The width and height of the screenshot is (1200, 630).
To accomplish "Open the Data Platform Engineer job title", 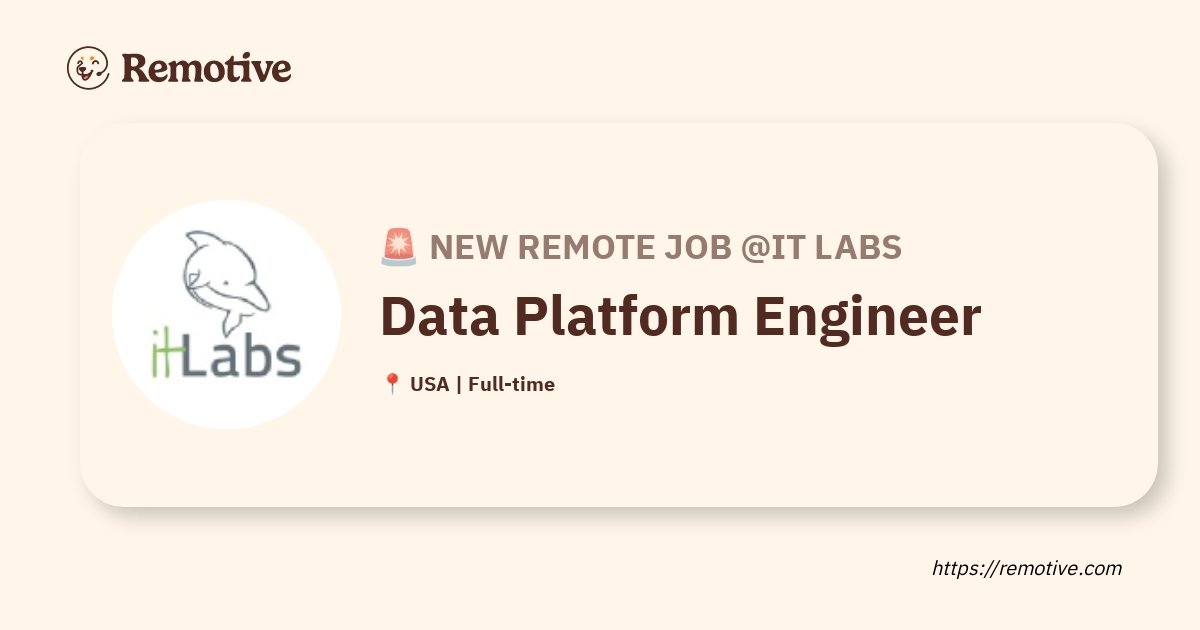I will (x=681, y=317).
